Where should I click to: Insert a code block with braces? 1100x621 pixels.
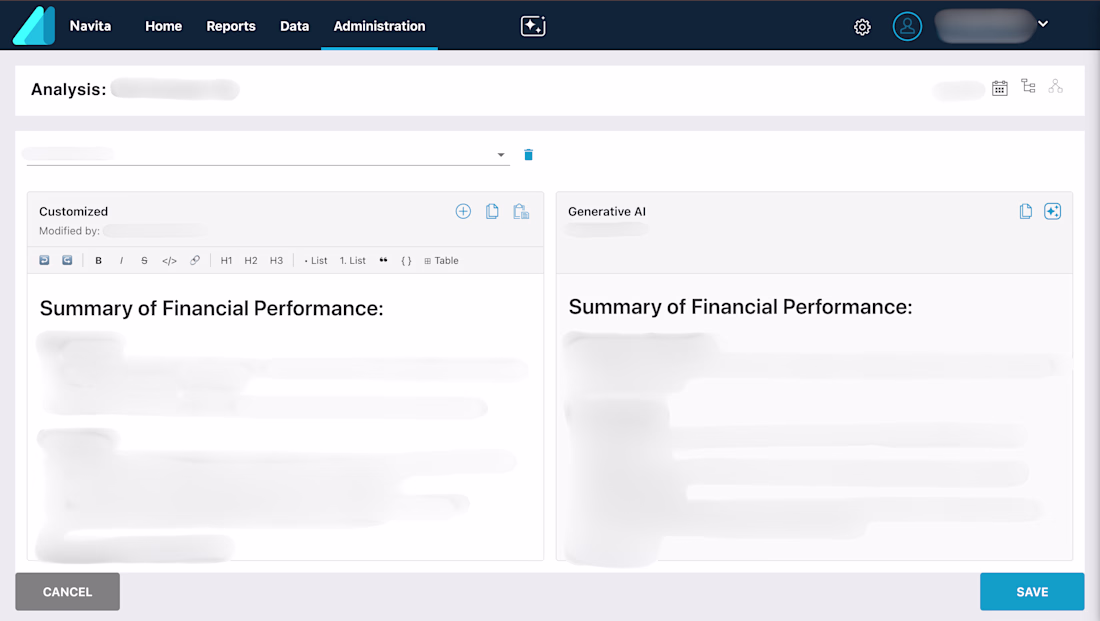(406, 260)
